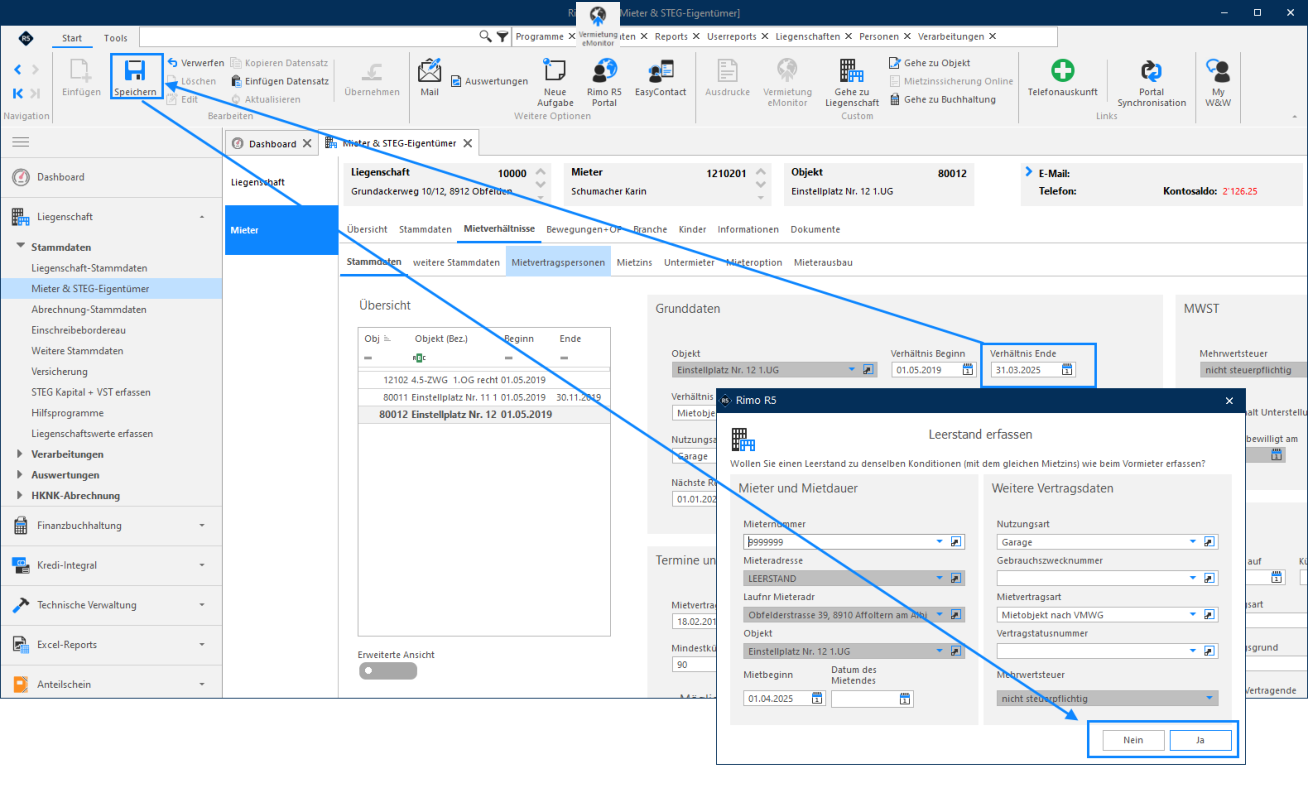Open Mail from the ribbon
The height and width of the screenshot is (788, 1308).
tap(429, 79)
